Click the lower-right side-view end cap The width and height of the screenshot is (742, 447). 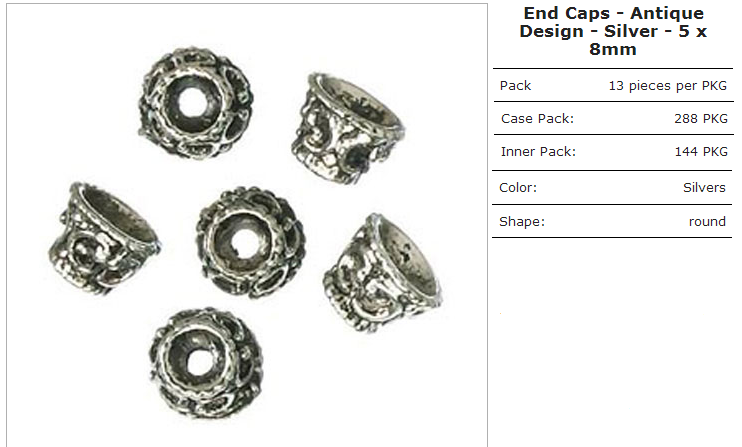coord(382,273)
